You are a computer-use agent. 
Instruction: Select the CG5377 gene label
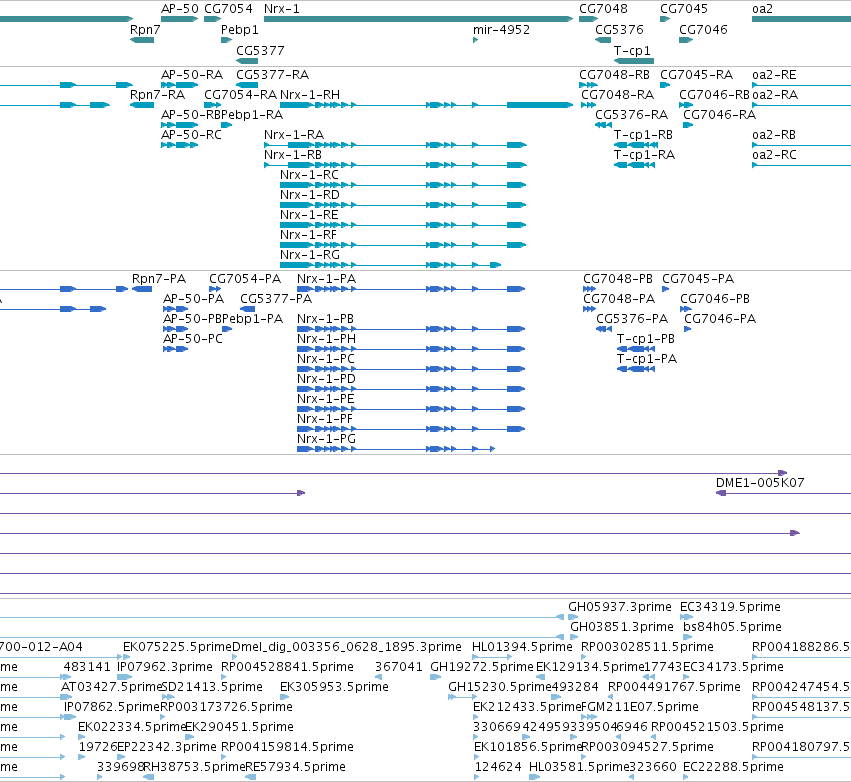[260, 50]
